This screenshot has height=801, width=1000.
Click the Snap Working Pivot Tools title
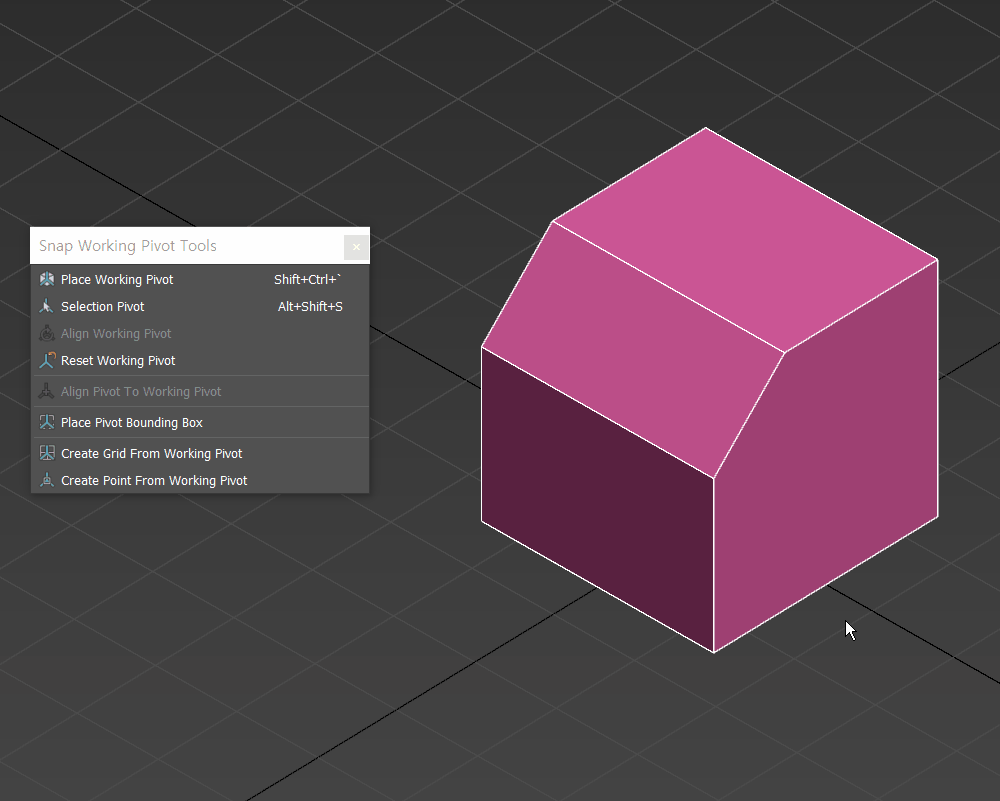click(x=128, y=246)
